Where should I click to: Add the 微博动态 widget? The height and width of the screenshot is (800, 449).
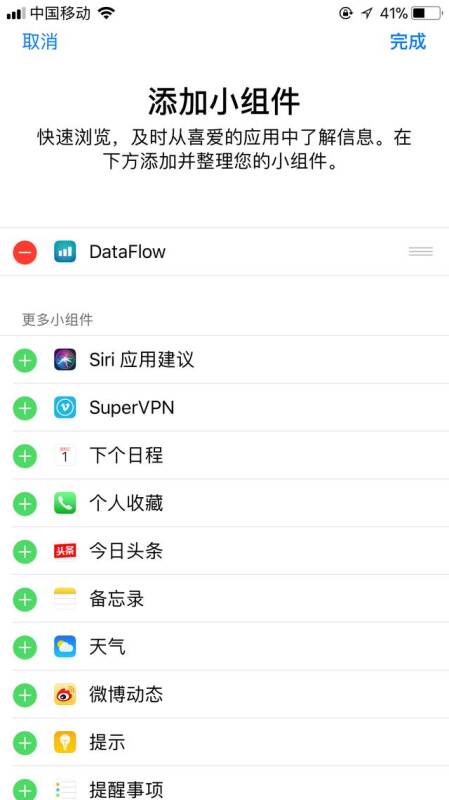click(25, 695)
